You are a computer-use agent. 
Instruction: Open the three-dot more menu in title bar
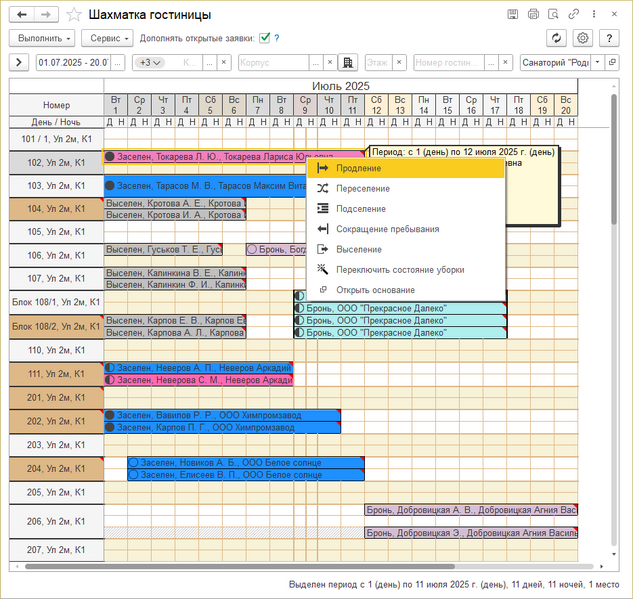click(594, 14)
